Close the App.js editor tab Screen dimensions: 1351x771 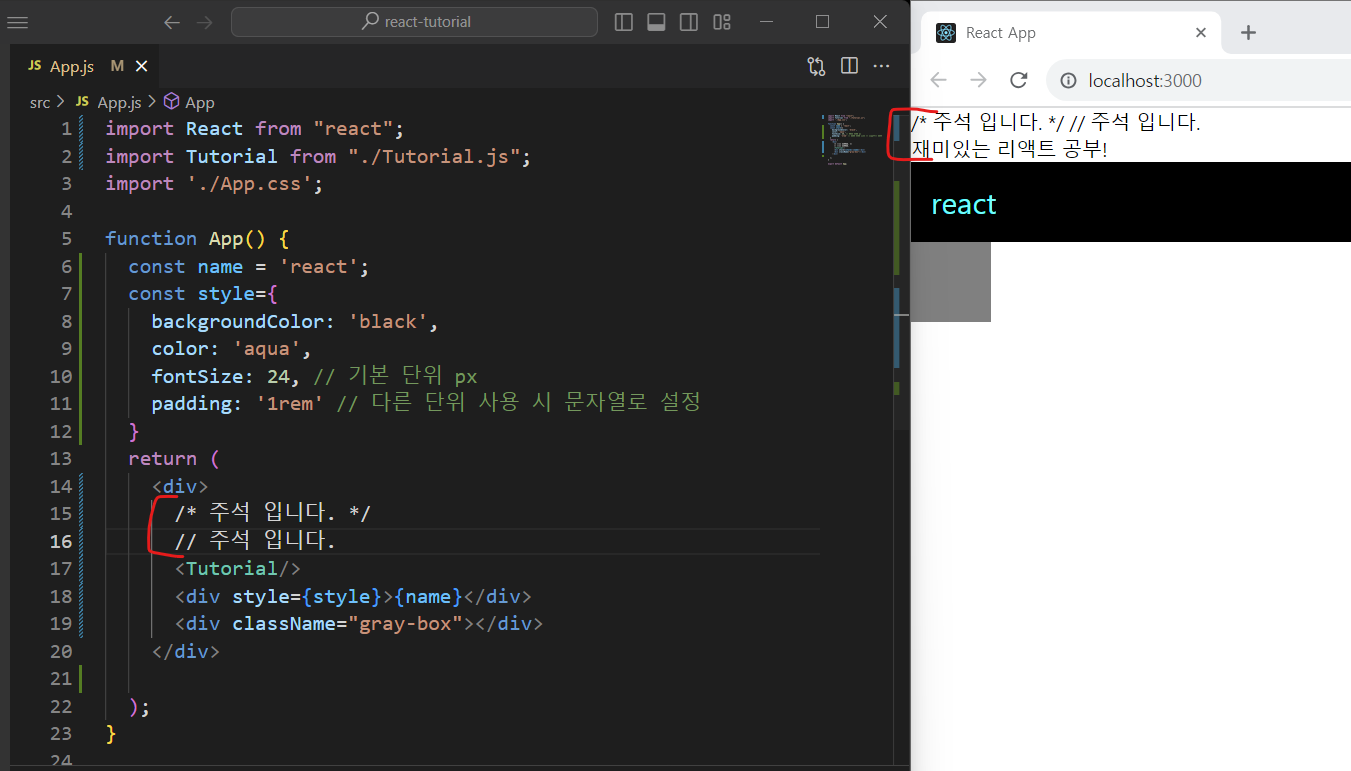click(x=141, y=66)
